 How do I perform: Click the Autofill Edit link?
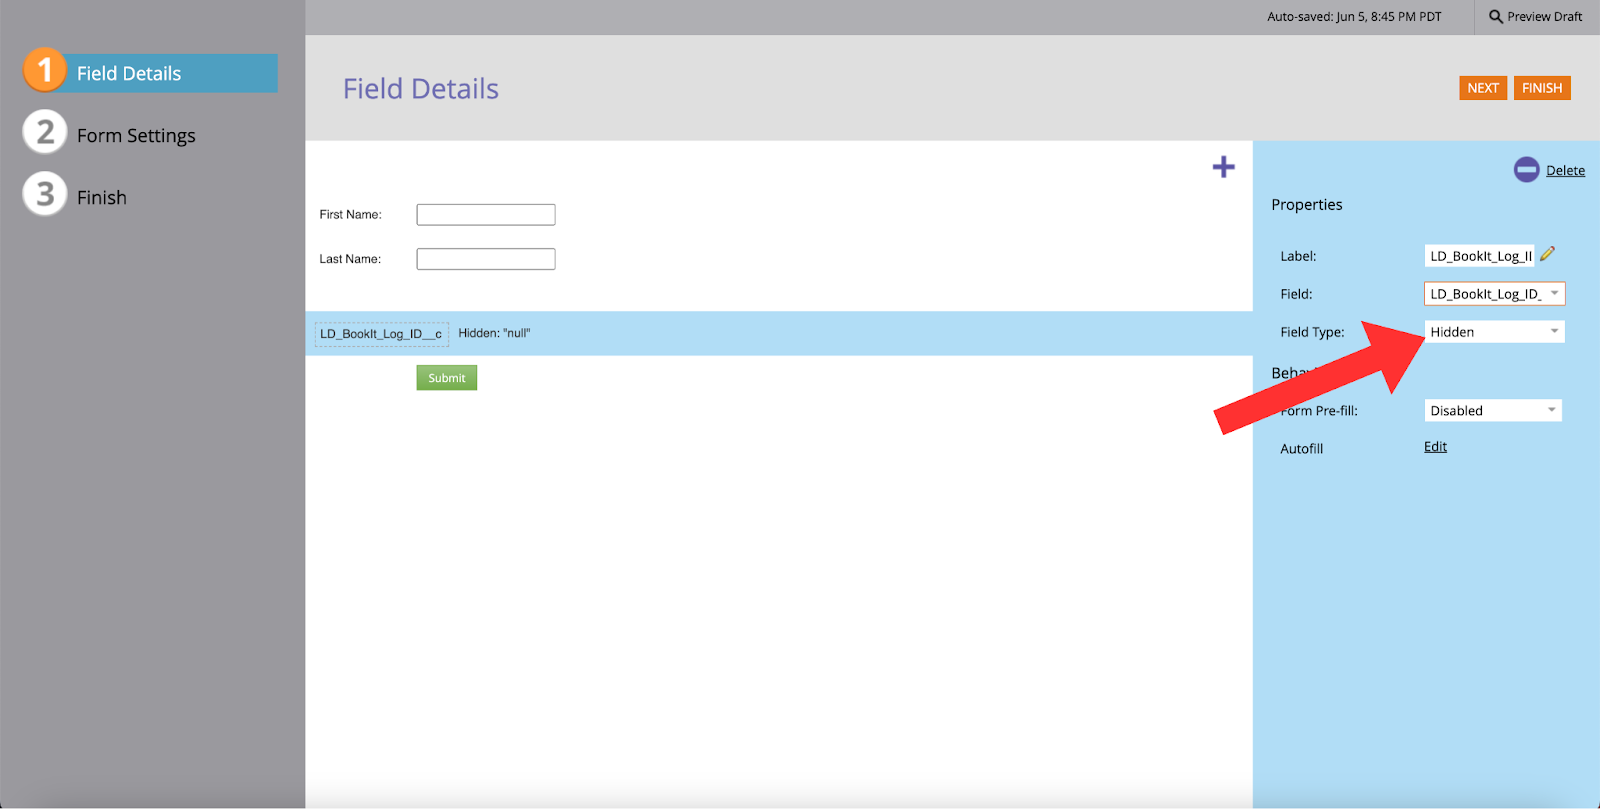(1435, 447)
